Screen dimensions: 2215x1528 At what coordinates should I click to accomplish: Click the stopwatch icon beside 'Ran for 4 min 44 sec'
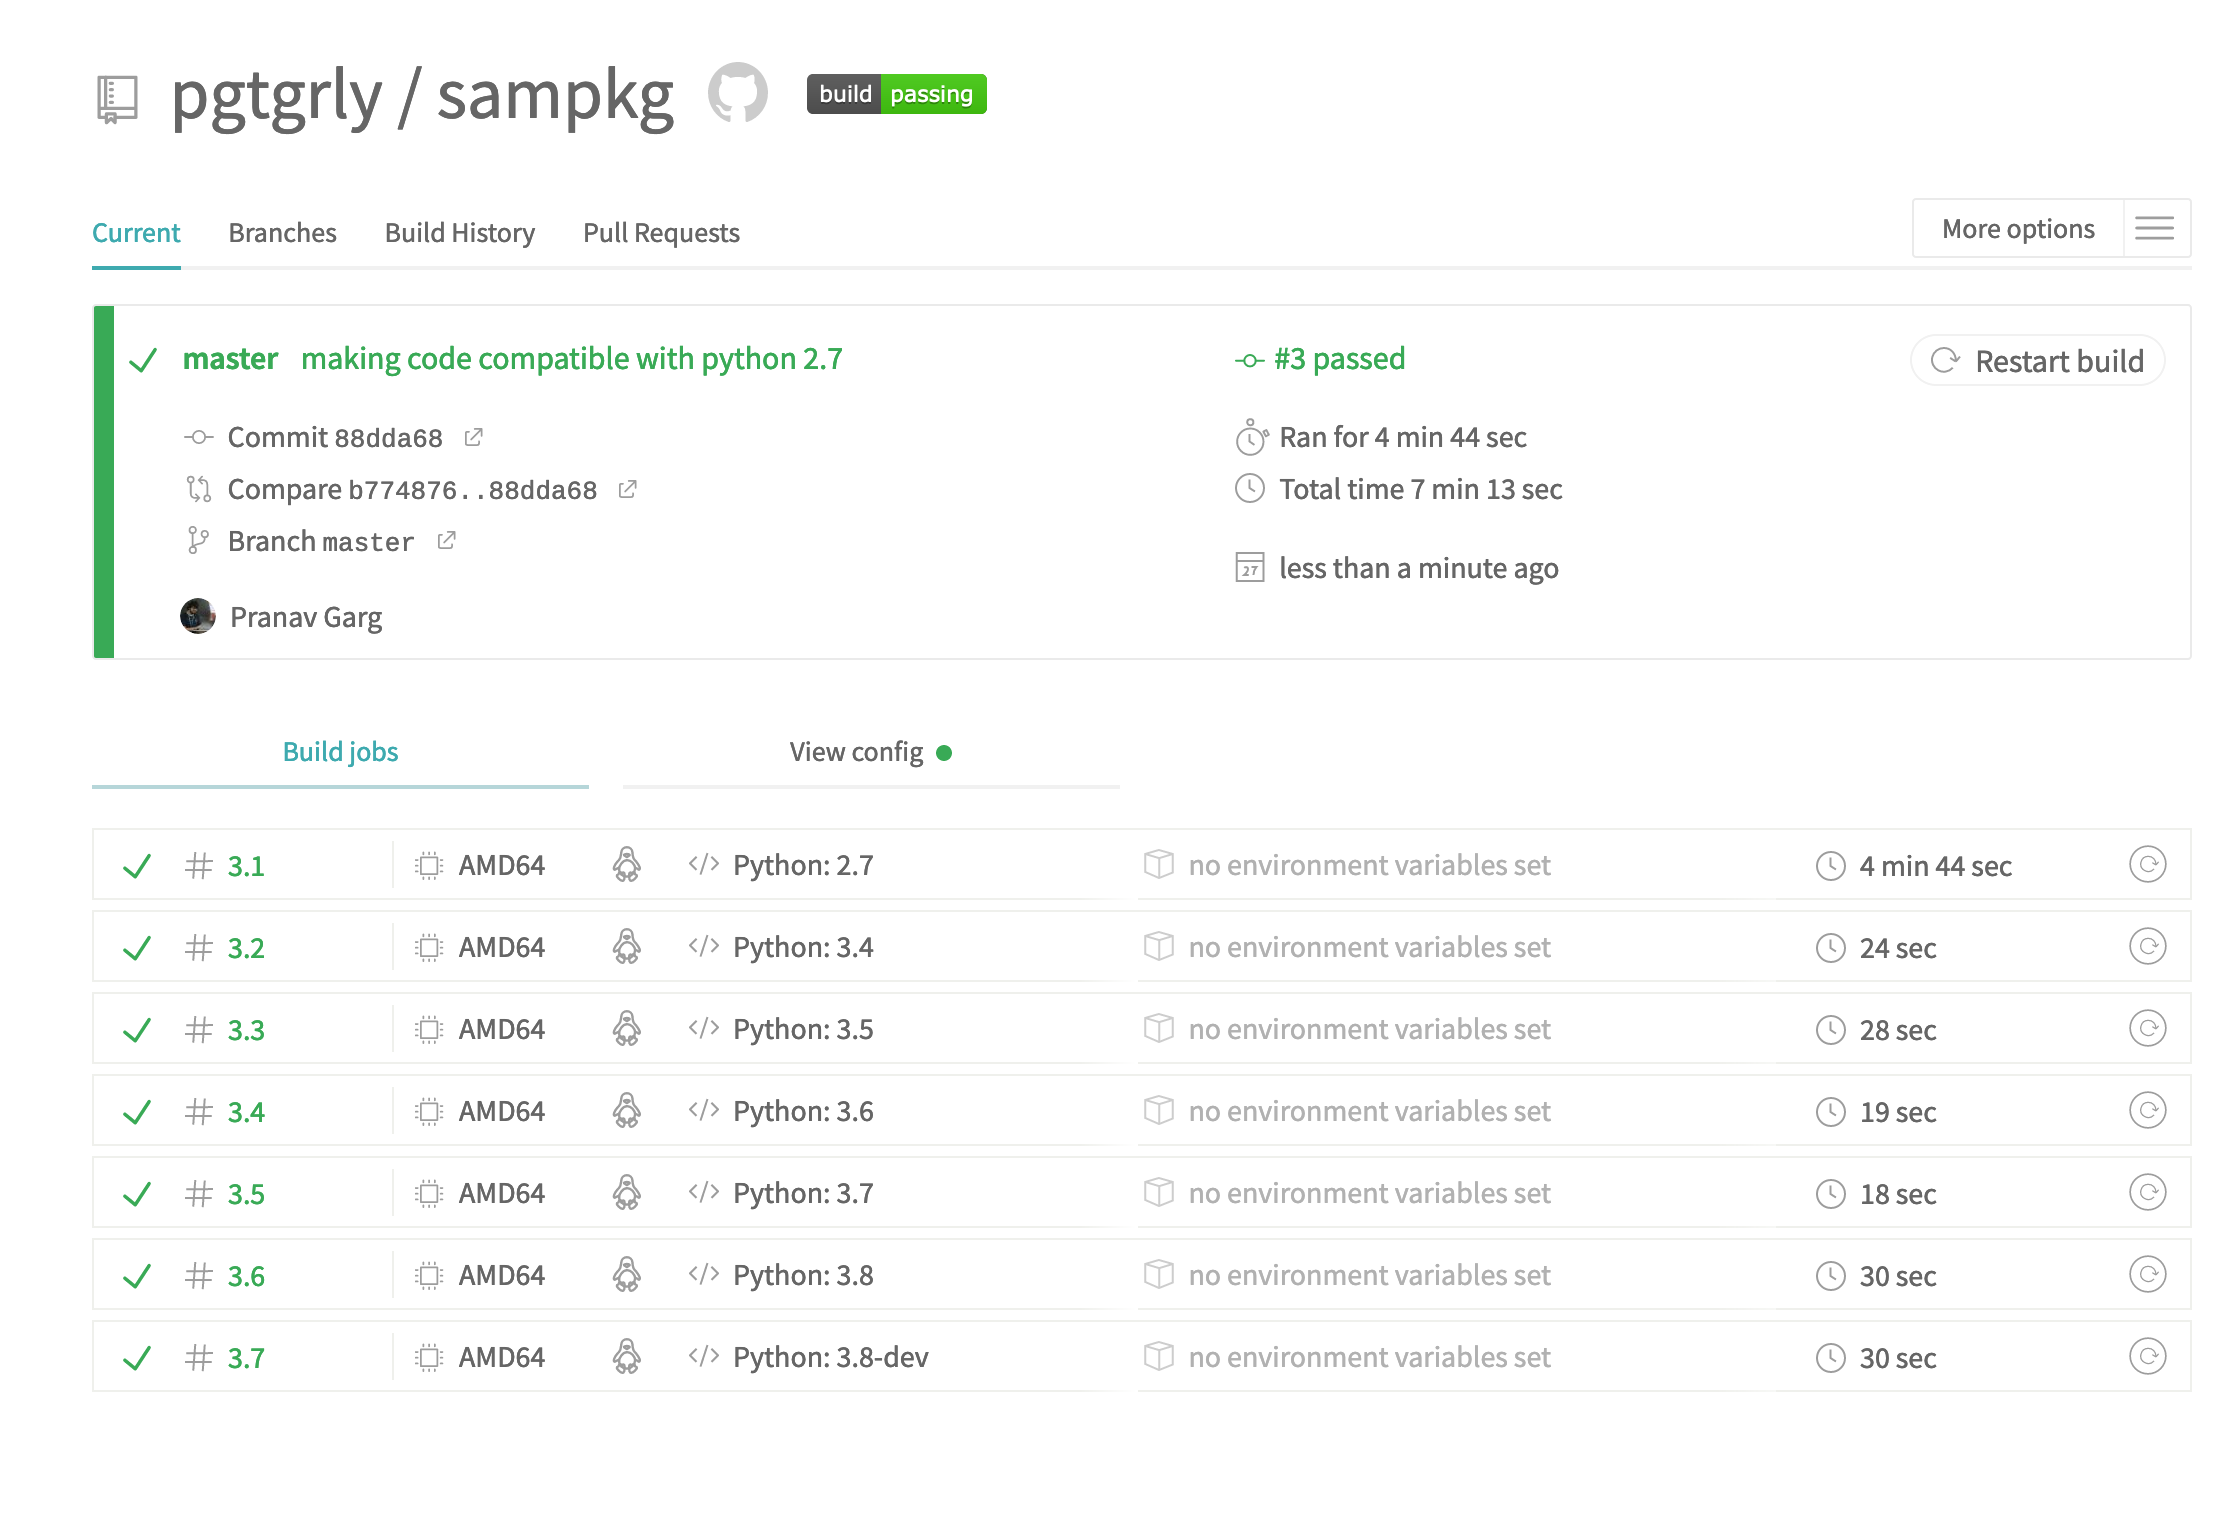point(1249,437)
